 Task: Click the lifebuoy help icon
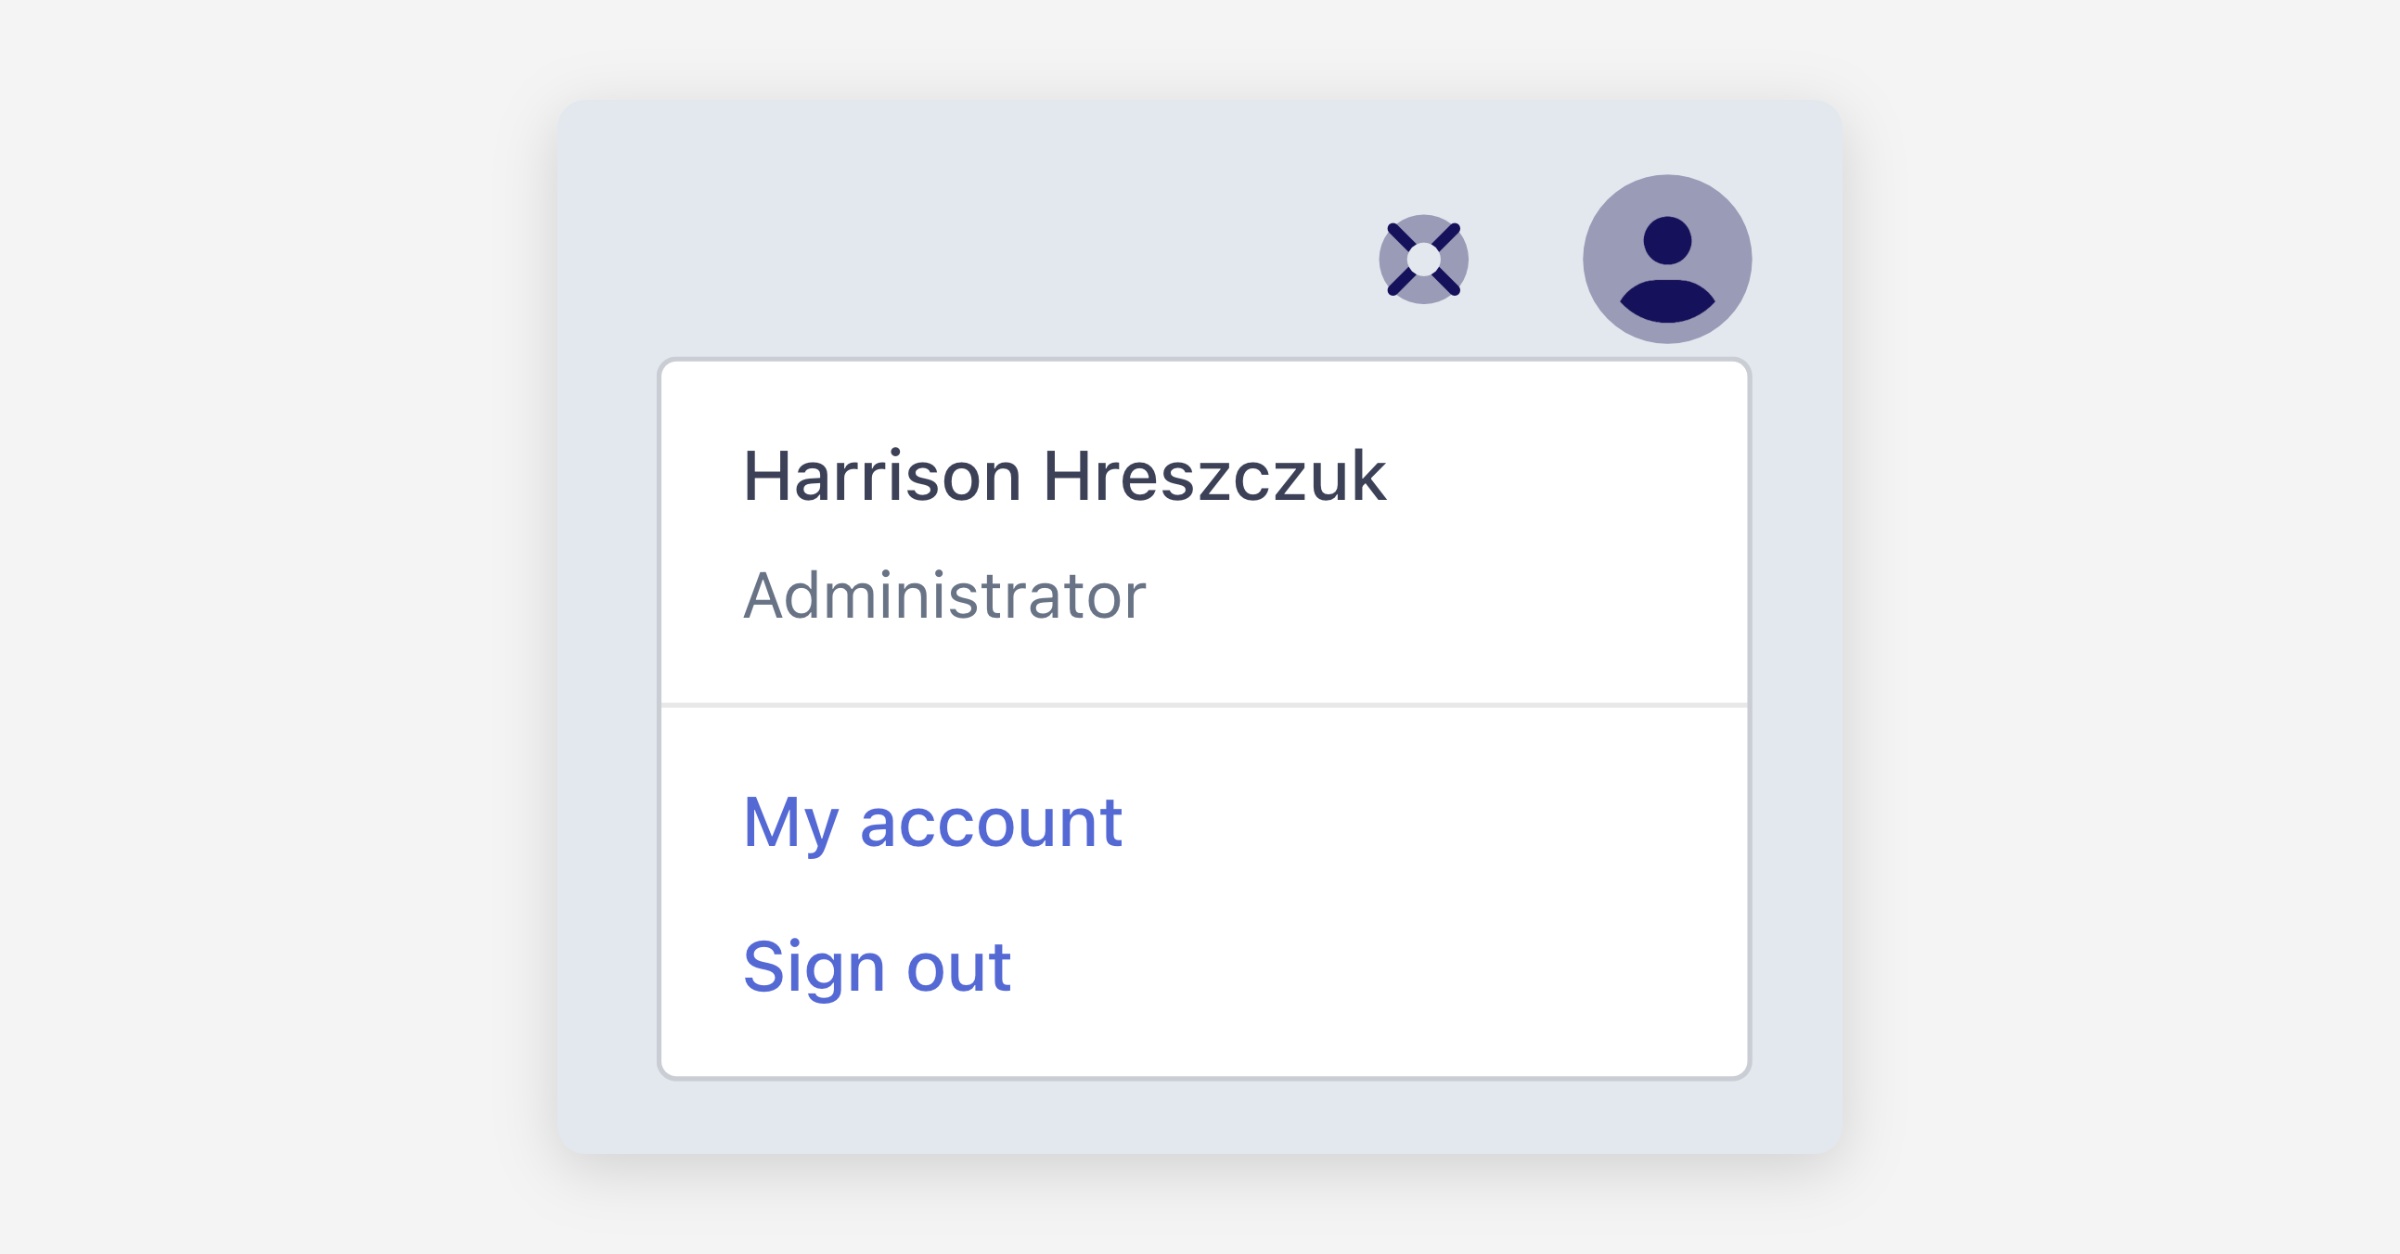point(1423,259)
